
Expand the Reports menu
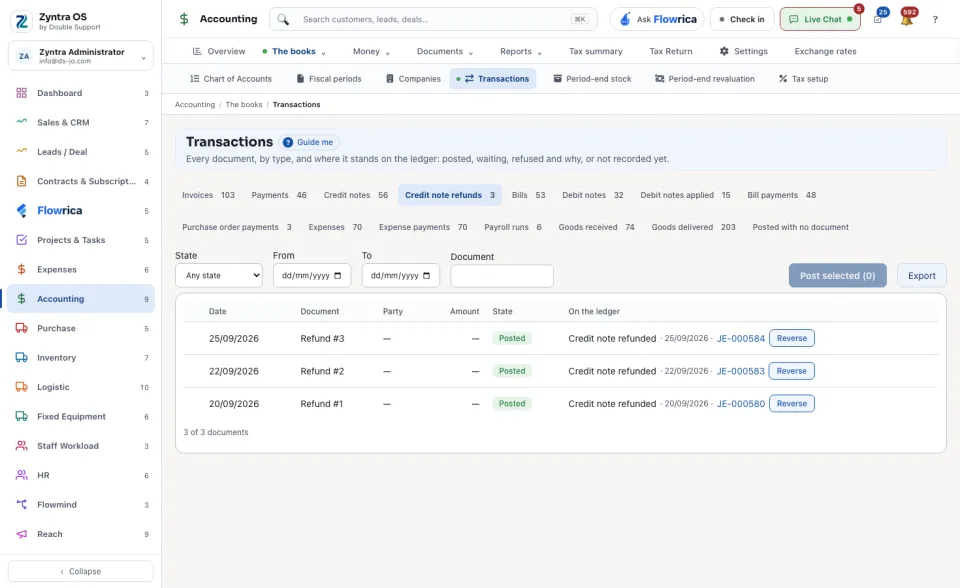pos(521,51)
